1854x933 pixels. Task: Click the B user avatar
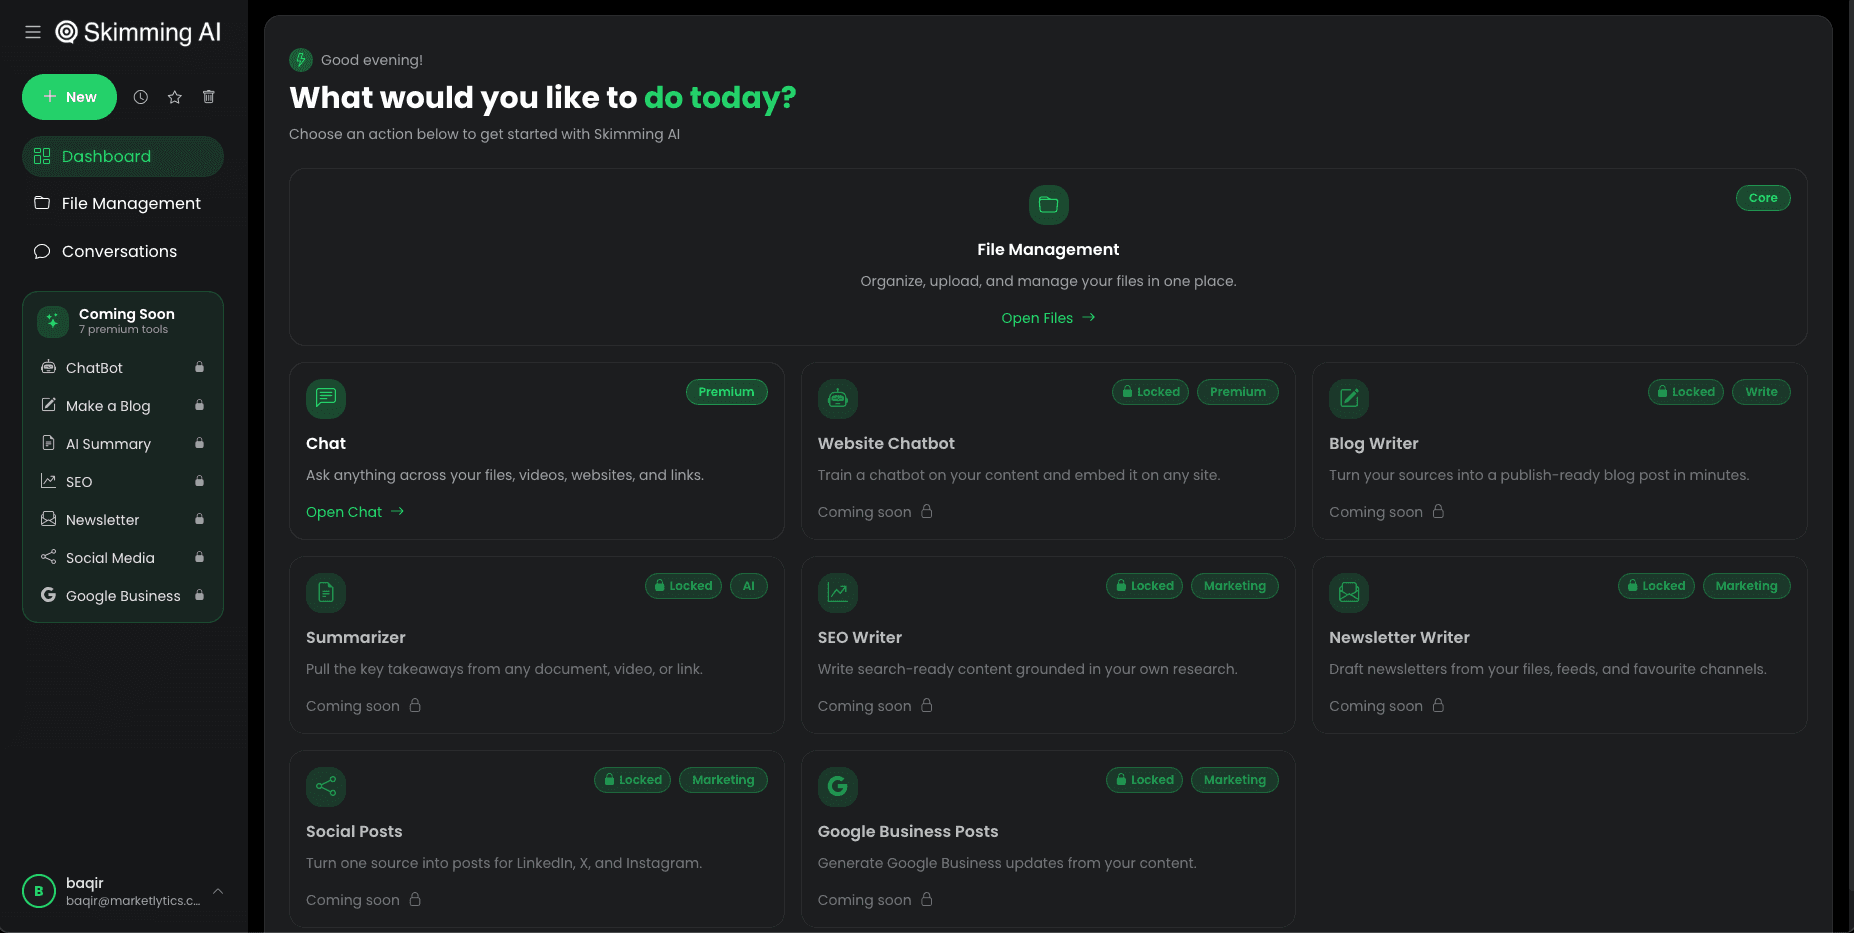coord(39,890)
